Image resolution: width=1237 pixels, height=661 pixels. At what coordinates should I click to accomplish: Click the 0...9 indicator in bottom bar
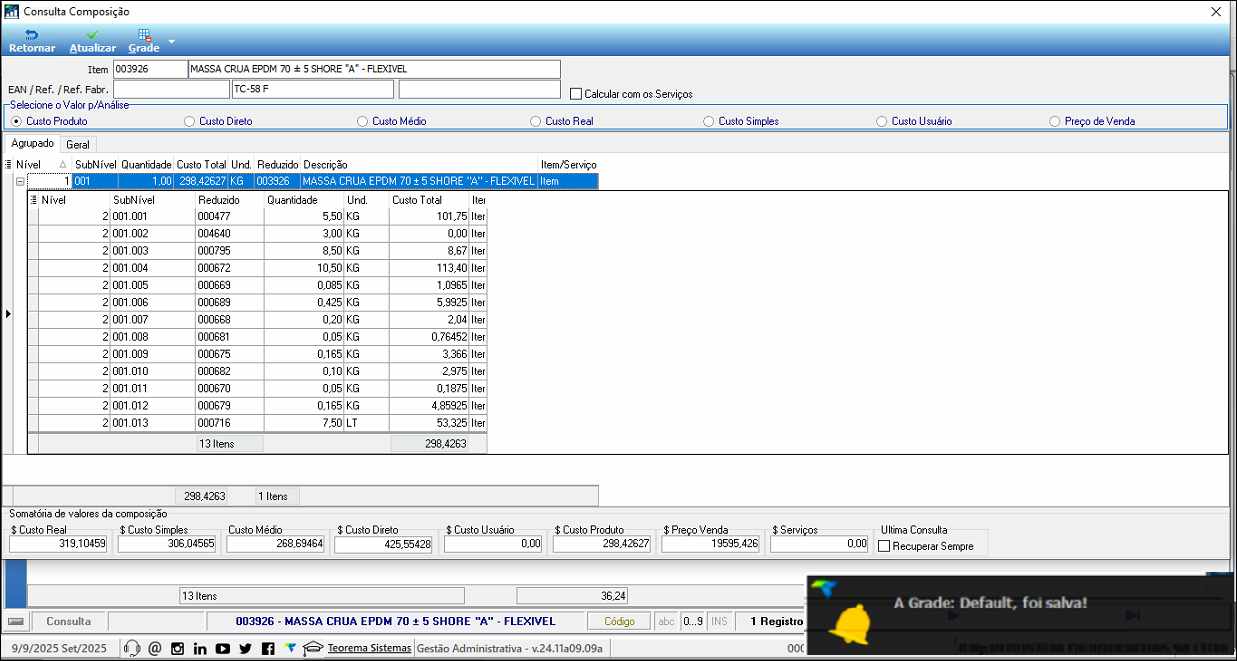[x=692, y=621]
